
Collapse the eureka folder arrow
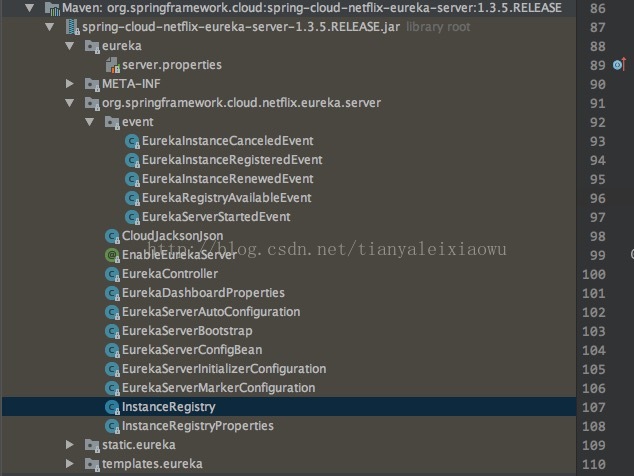pyautogui.click(x=70, y=46)
